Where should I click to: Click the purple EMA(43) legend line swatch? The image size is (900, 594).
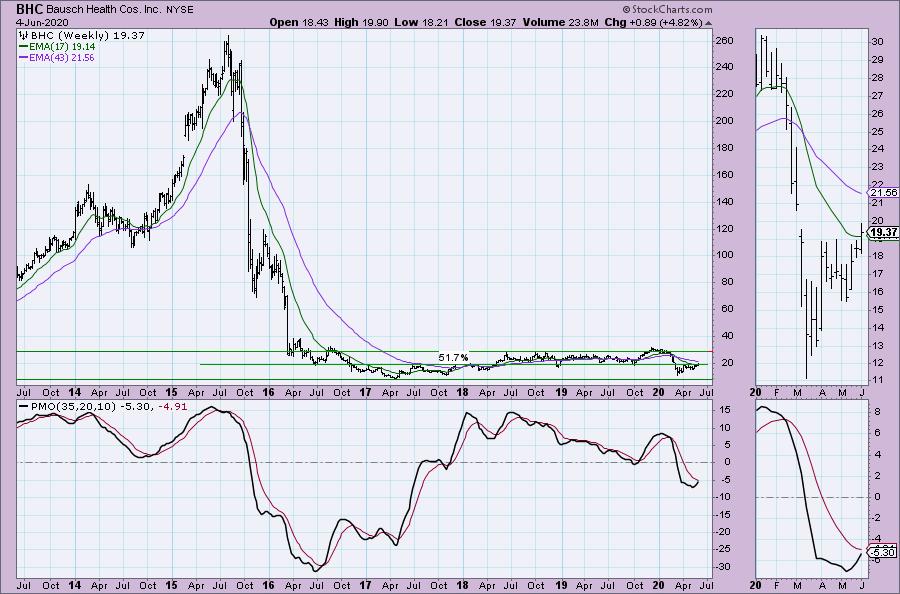tap(24, 57)
